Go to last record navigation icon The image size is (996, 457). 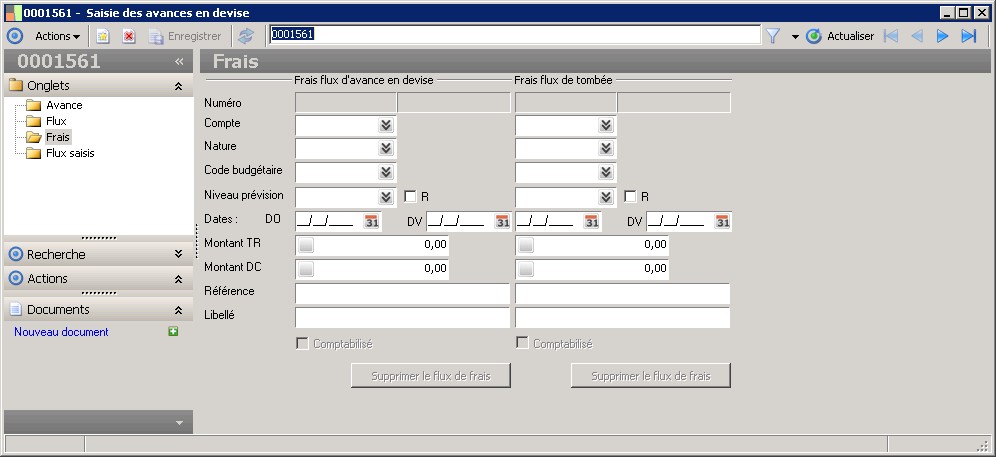[x=969, y=36]
